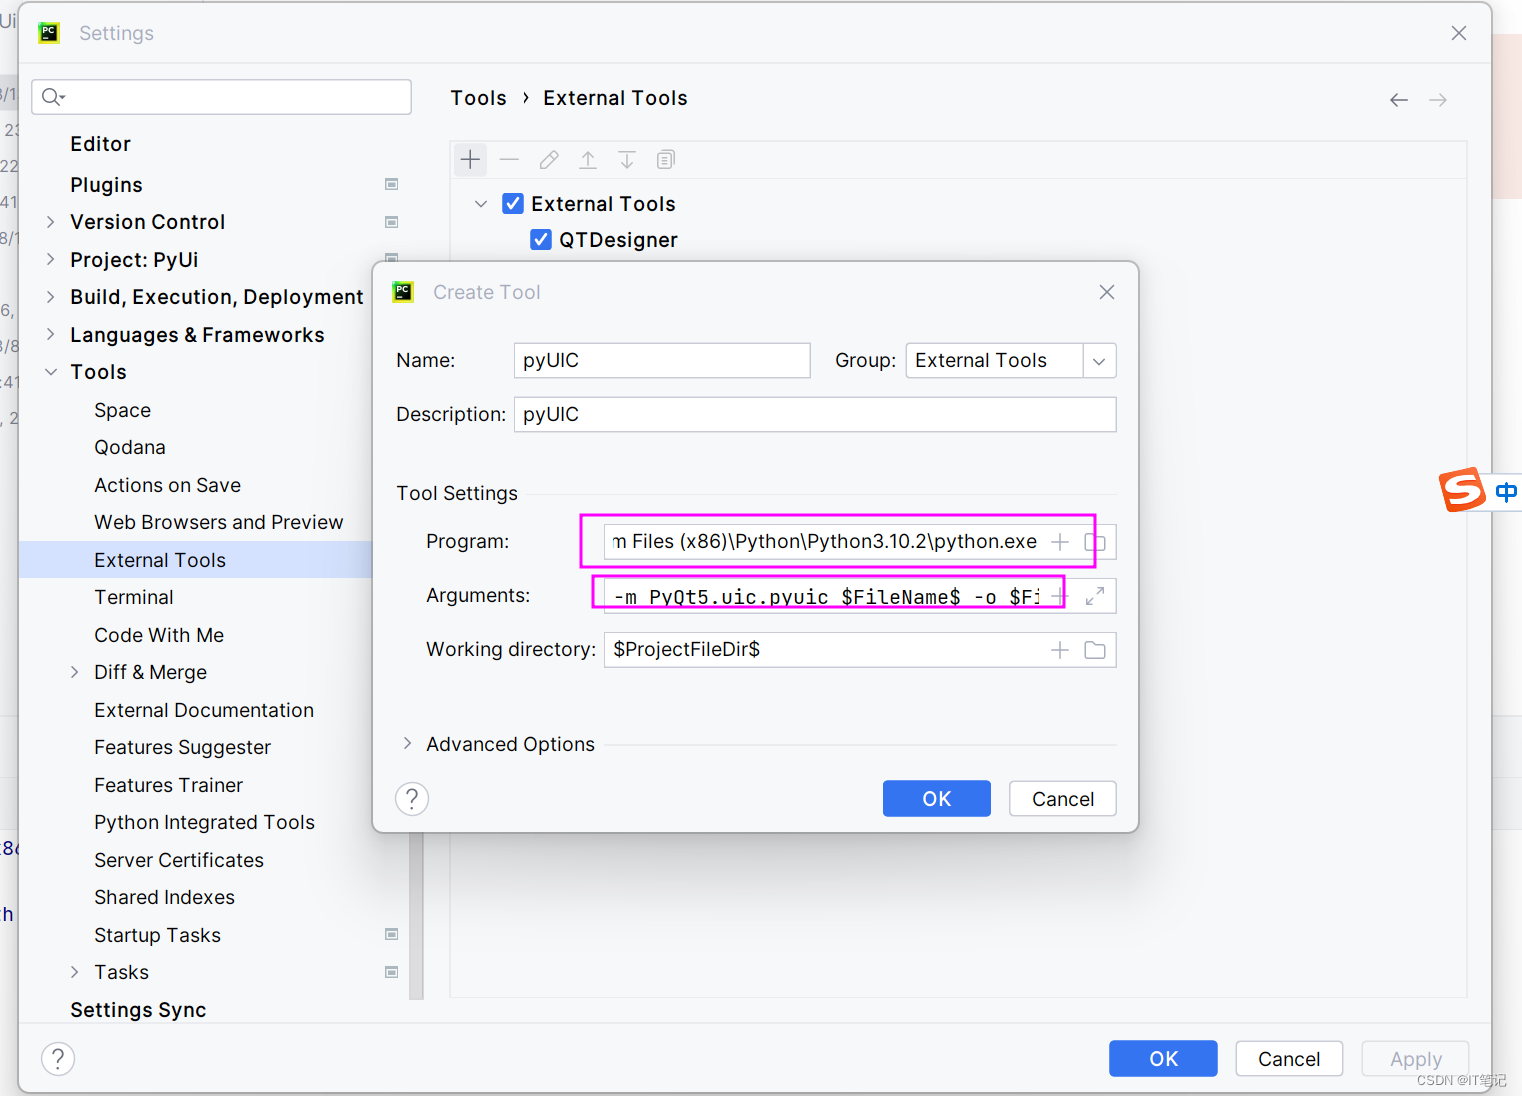
Task: Expand Advanced Options section
Action: click(x=407, y=743)
